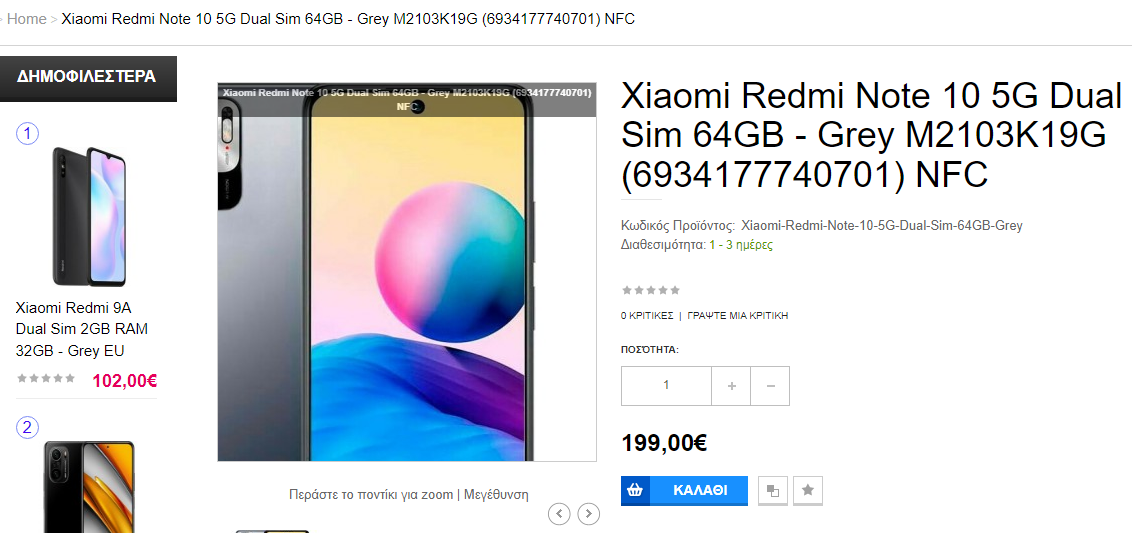Click Redmi 9A rating stars in sidebar

point(45,378)
